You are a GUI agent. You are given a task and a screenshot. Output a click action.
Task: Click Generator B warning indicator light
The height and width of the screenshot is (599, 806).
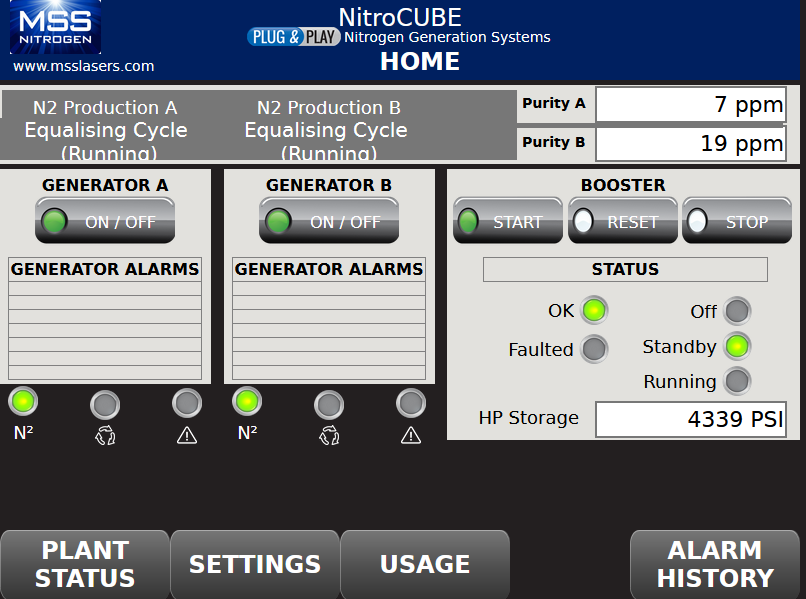pyautogui.click(x=411, y=403)
